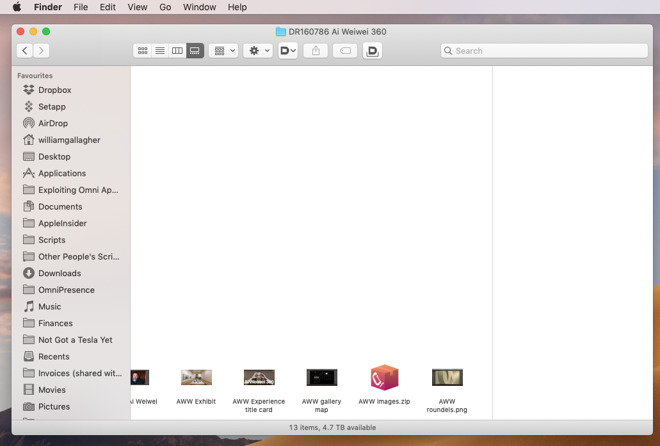Click the Share toolbar button
Viewport: 660px width, 446px height.
coord(316,51)
